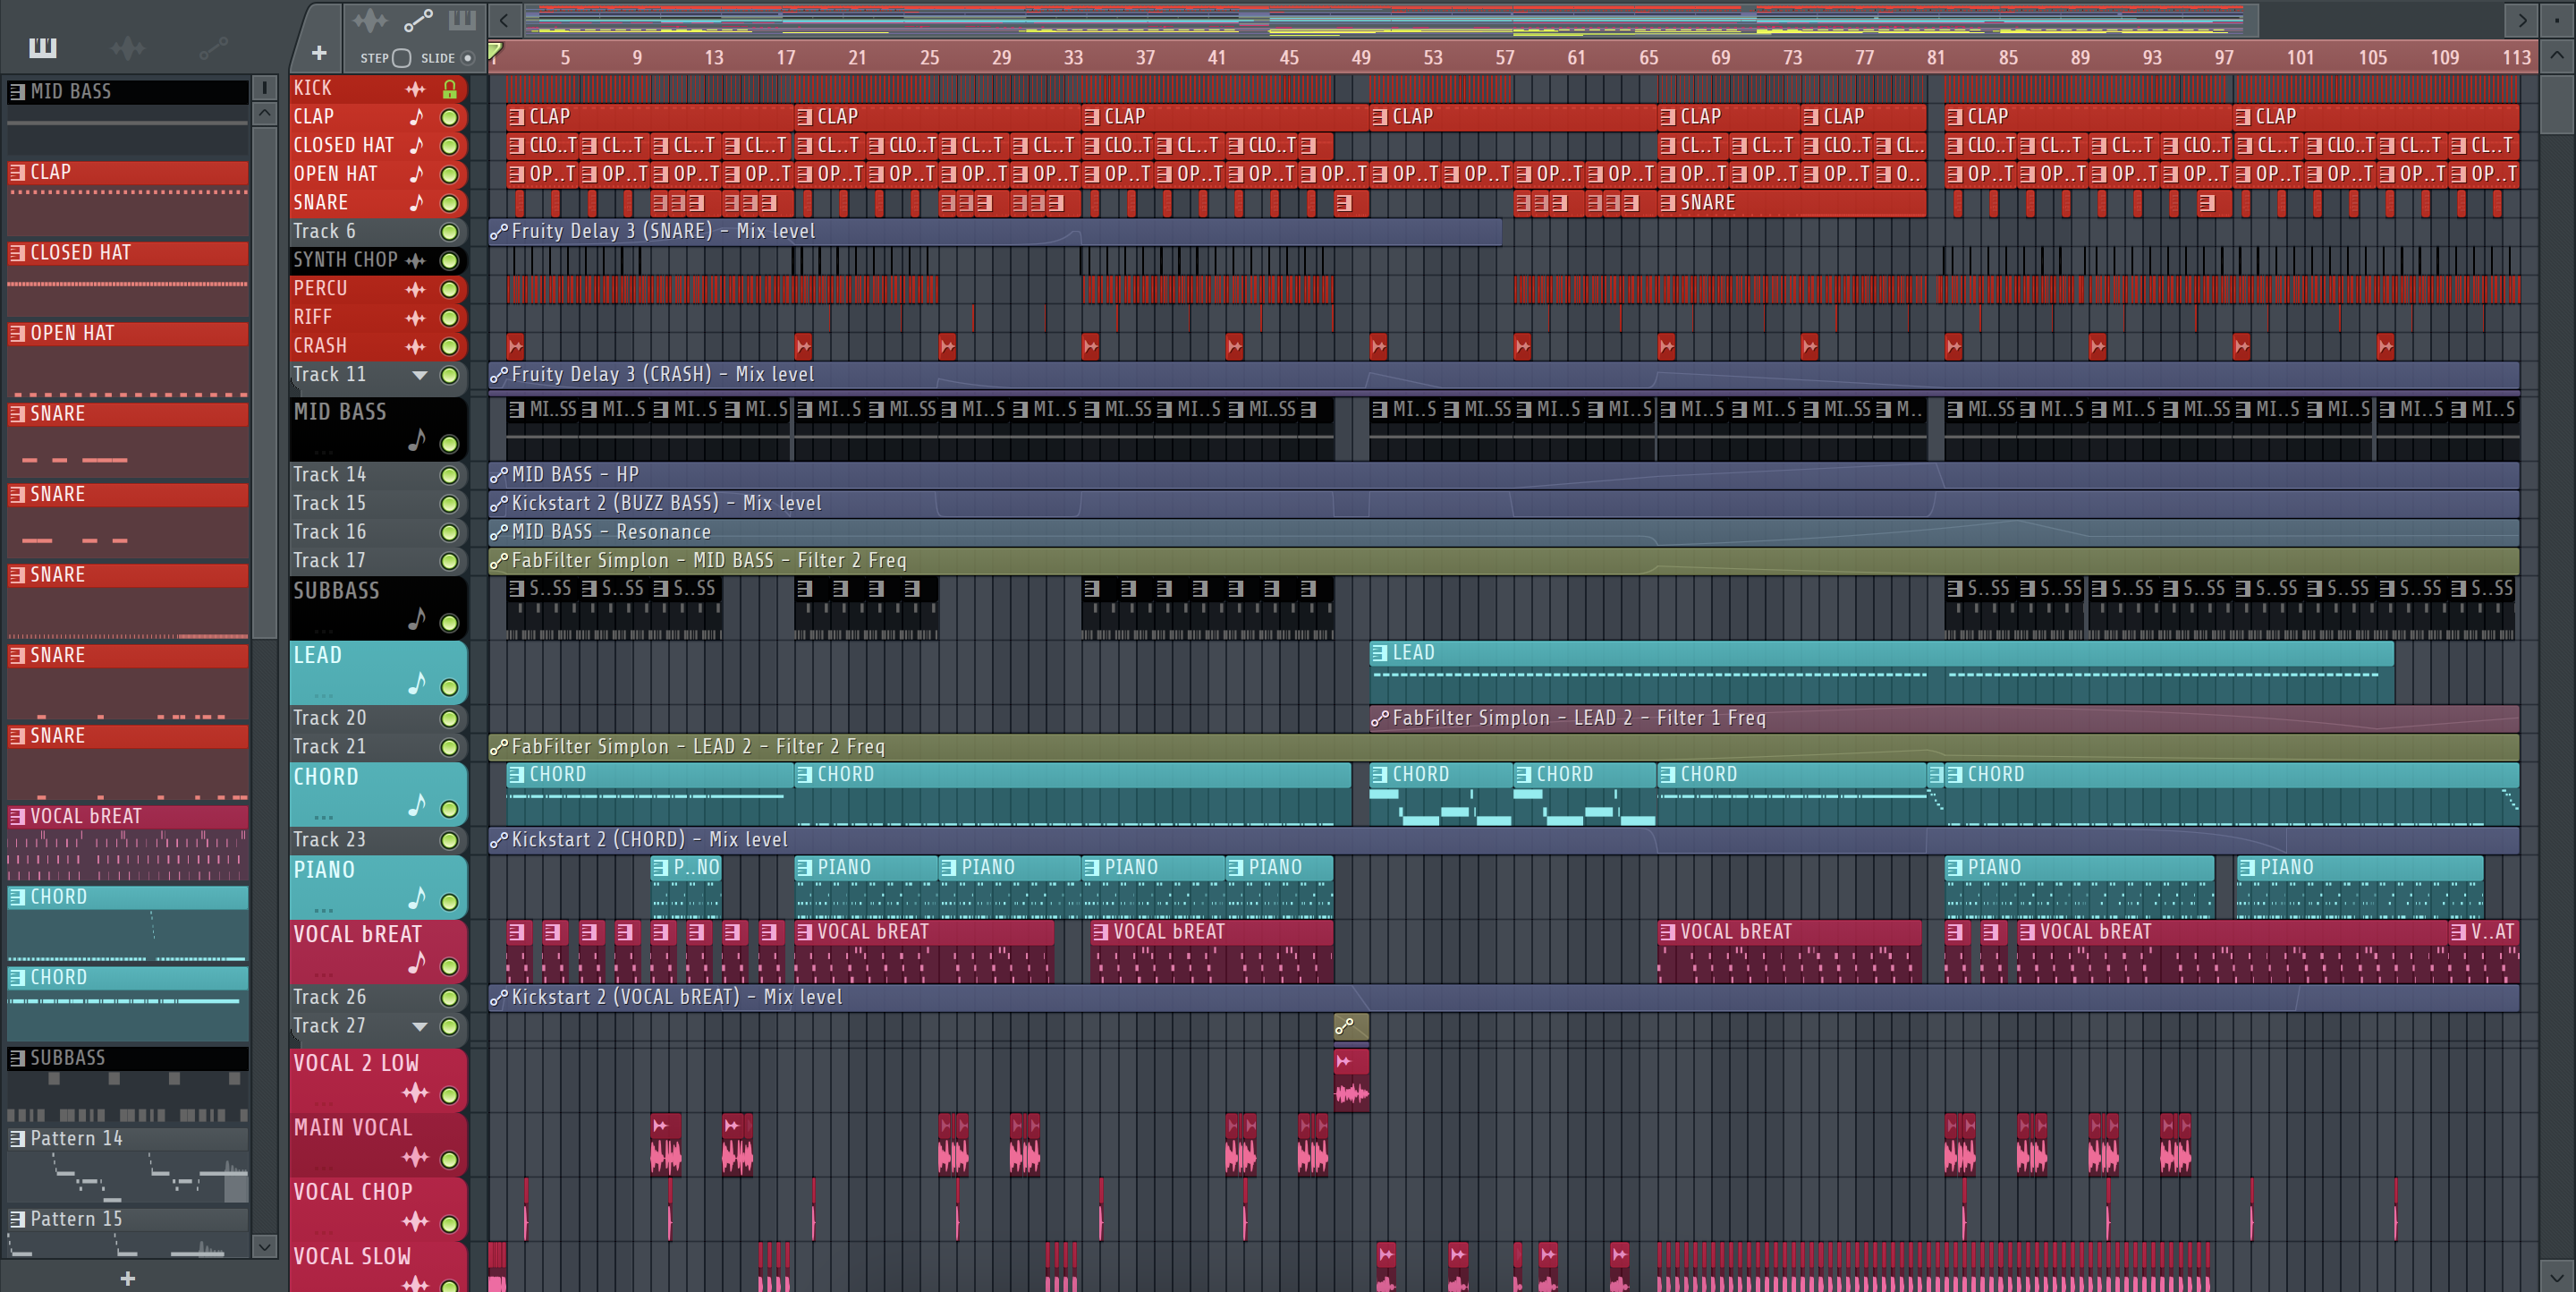Viewport: 2576px width, 1292px height.
Task: Click the note icon on CLOSED HAT track
Action: point(417,146)
